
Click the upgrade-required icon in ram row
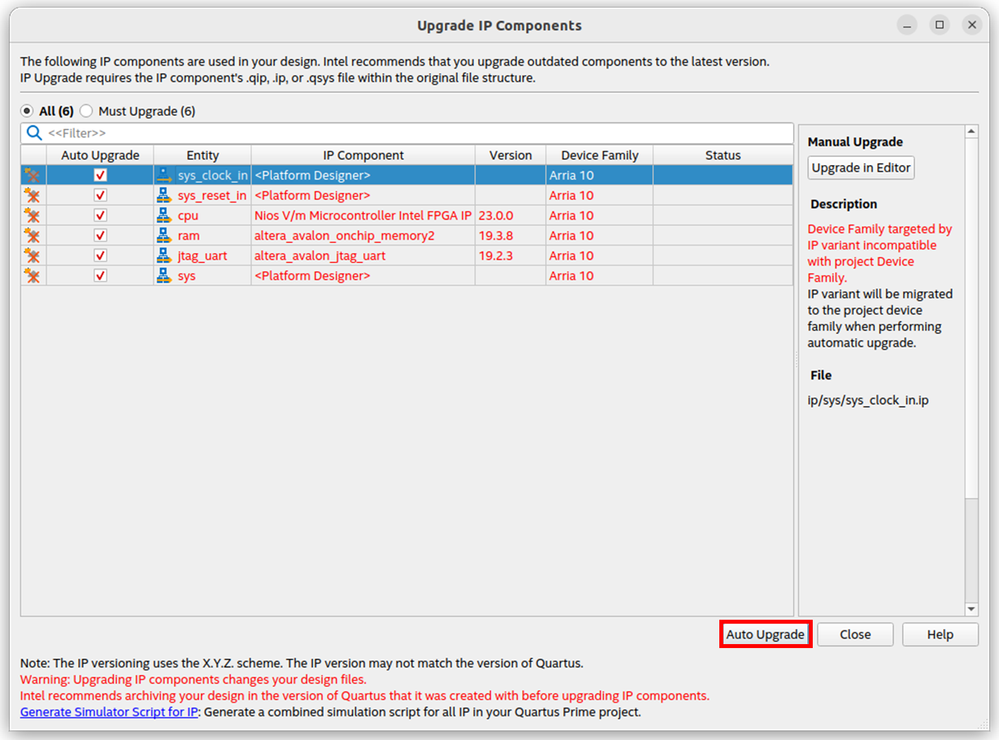[x=32, y=236]
